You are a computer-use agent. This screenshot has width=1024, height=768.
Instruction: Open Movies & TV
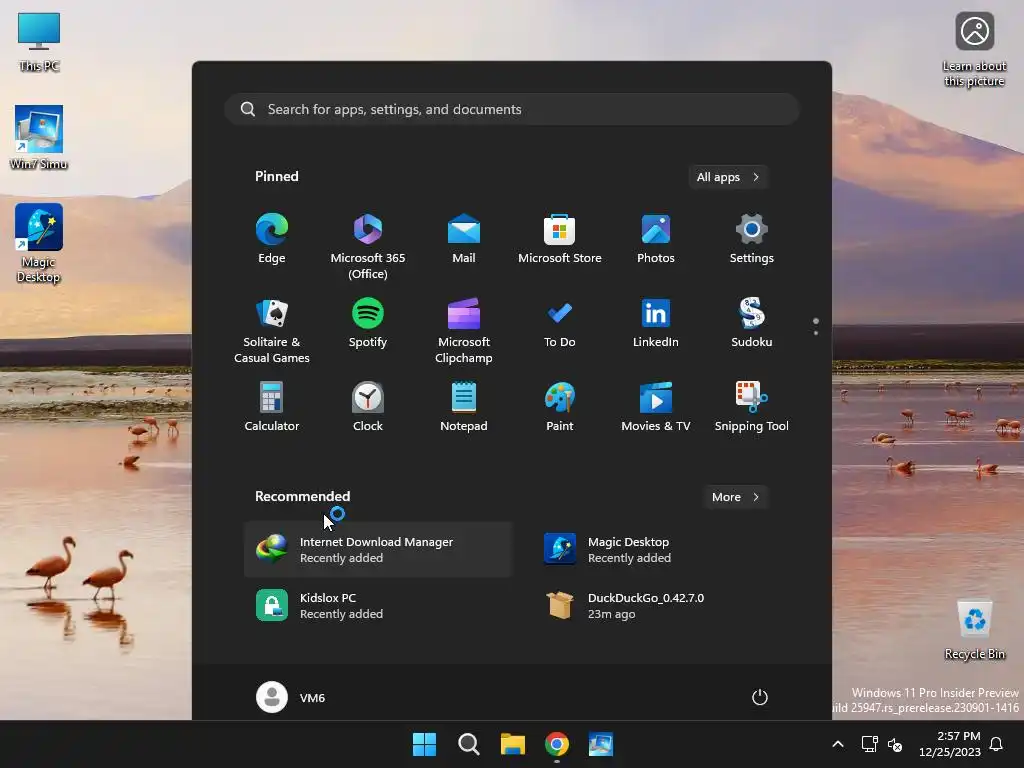point(656,406)
